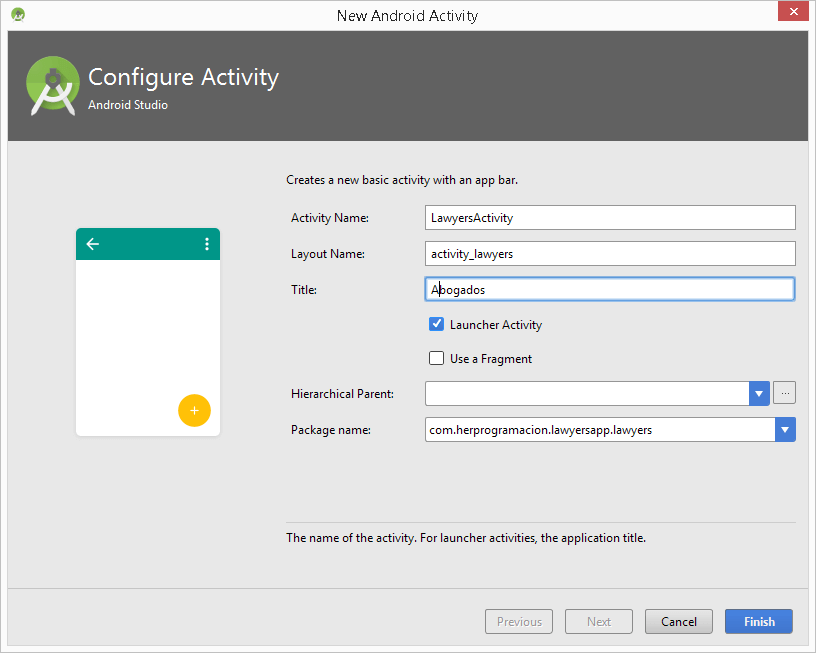This screenshot has height=653, width=816.
Task: Click into the Title field containing Abogados
Action: tap(610, 289)
